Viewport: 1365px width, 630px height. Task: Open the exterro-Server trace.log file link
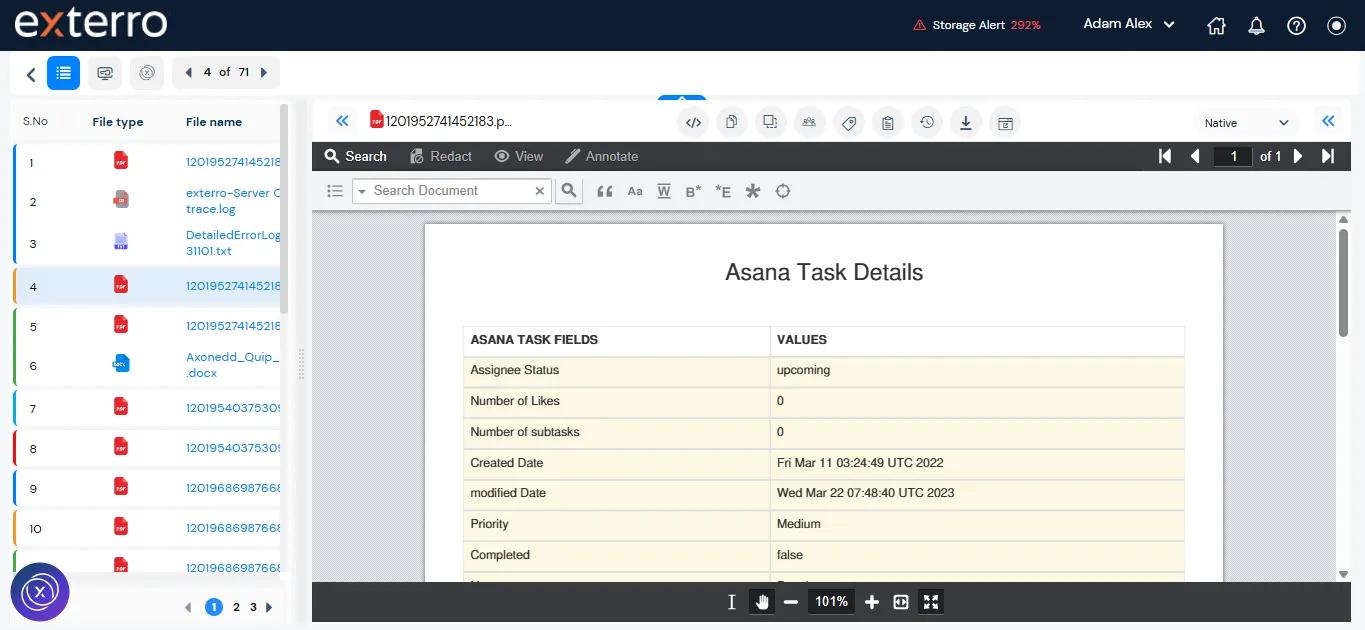232,201
